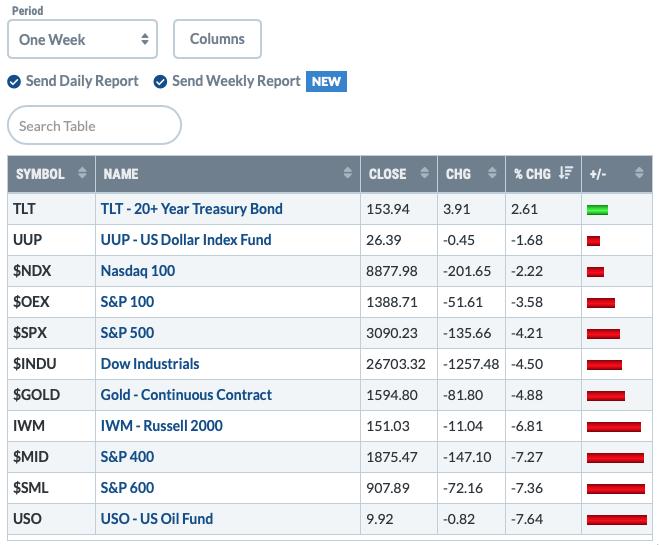
Task: Sort table by the CHG column arrows
Action: point(492,173)
